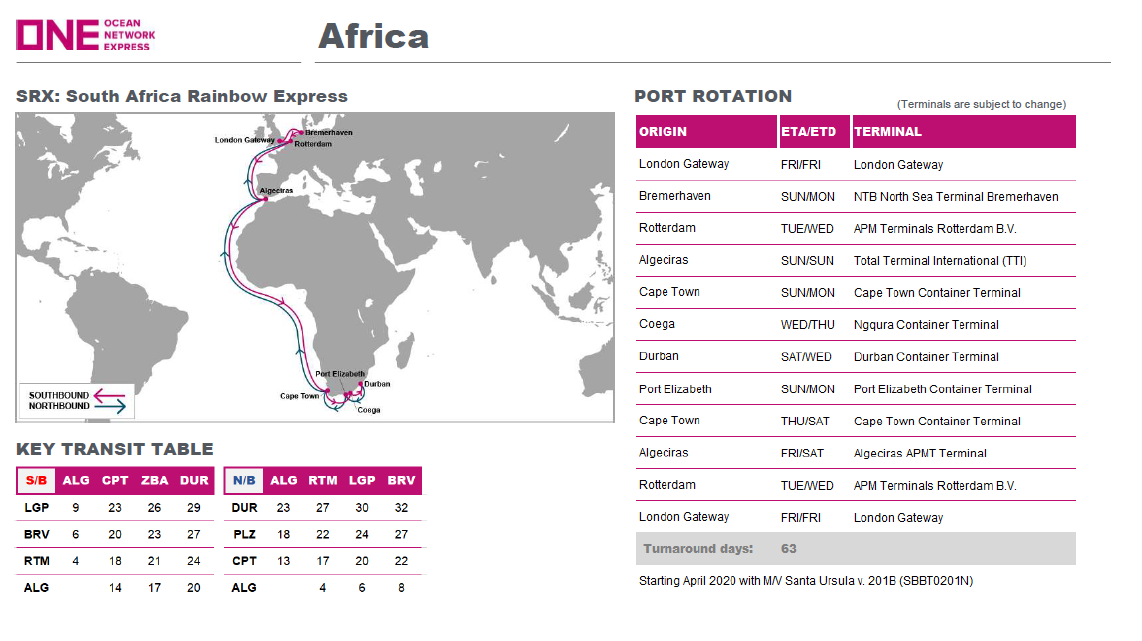
Task: Click the 'Algeciras' label on the map
Action: pos(277,191)
